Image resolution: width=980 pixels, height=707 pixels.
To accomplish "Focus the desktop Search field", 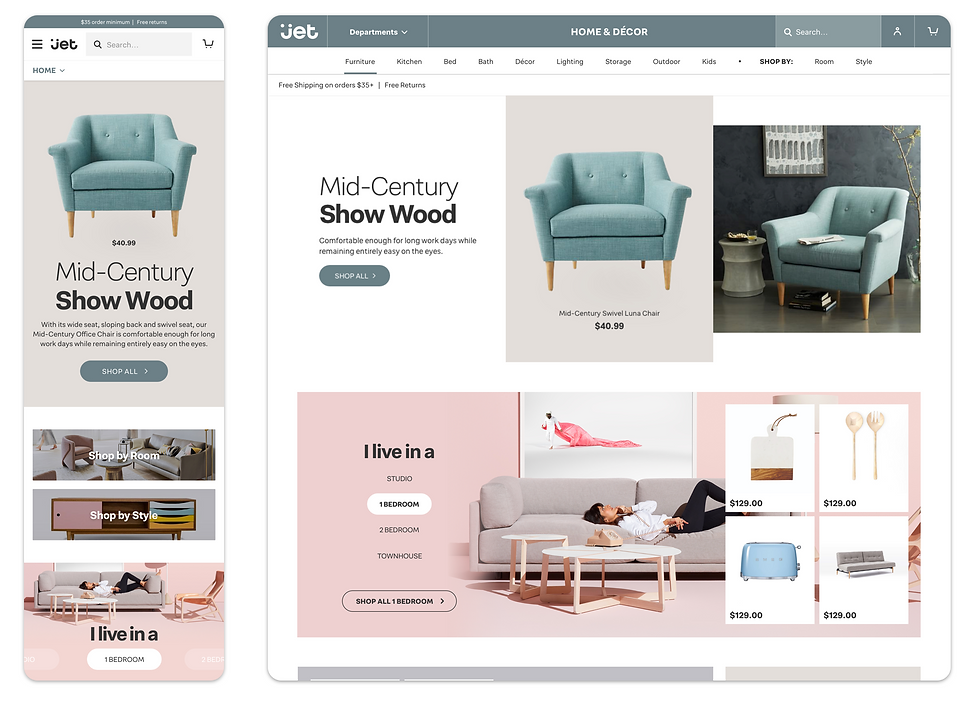I will click(828, 32).
